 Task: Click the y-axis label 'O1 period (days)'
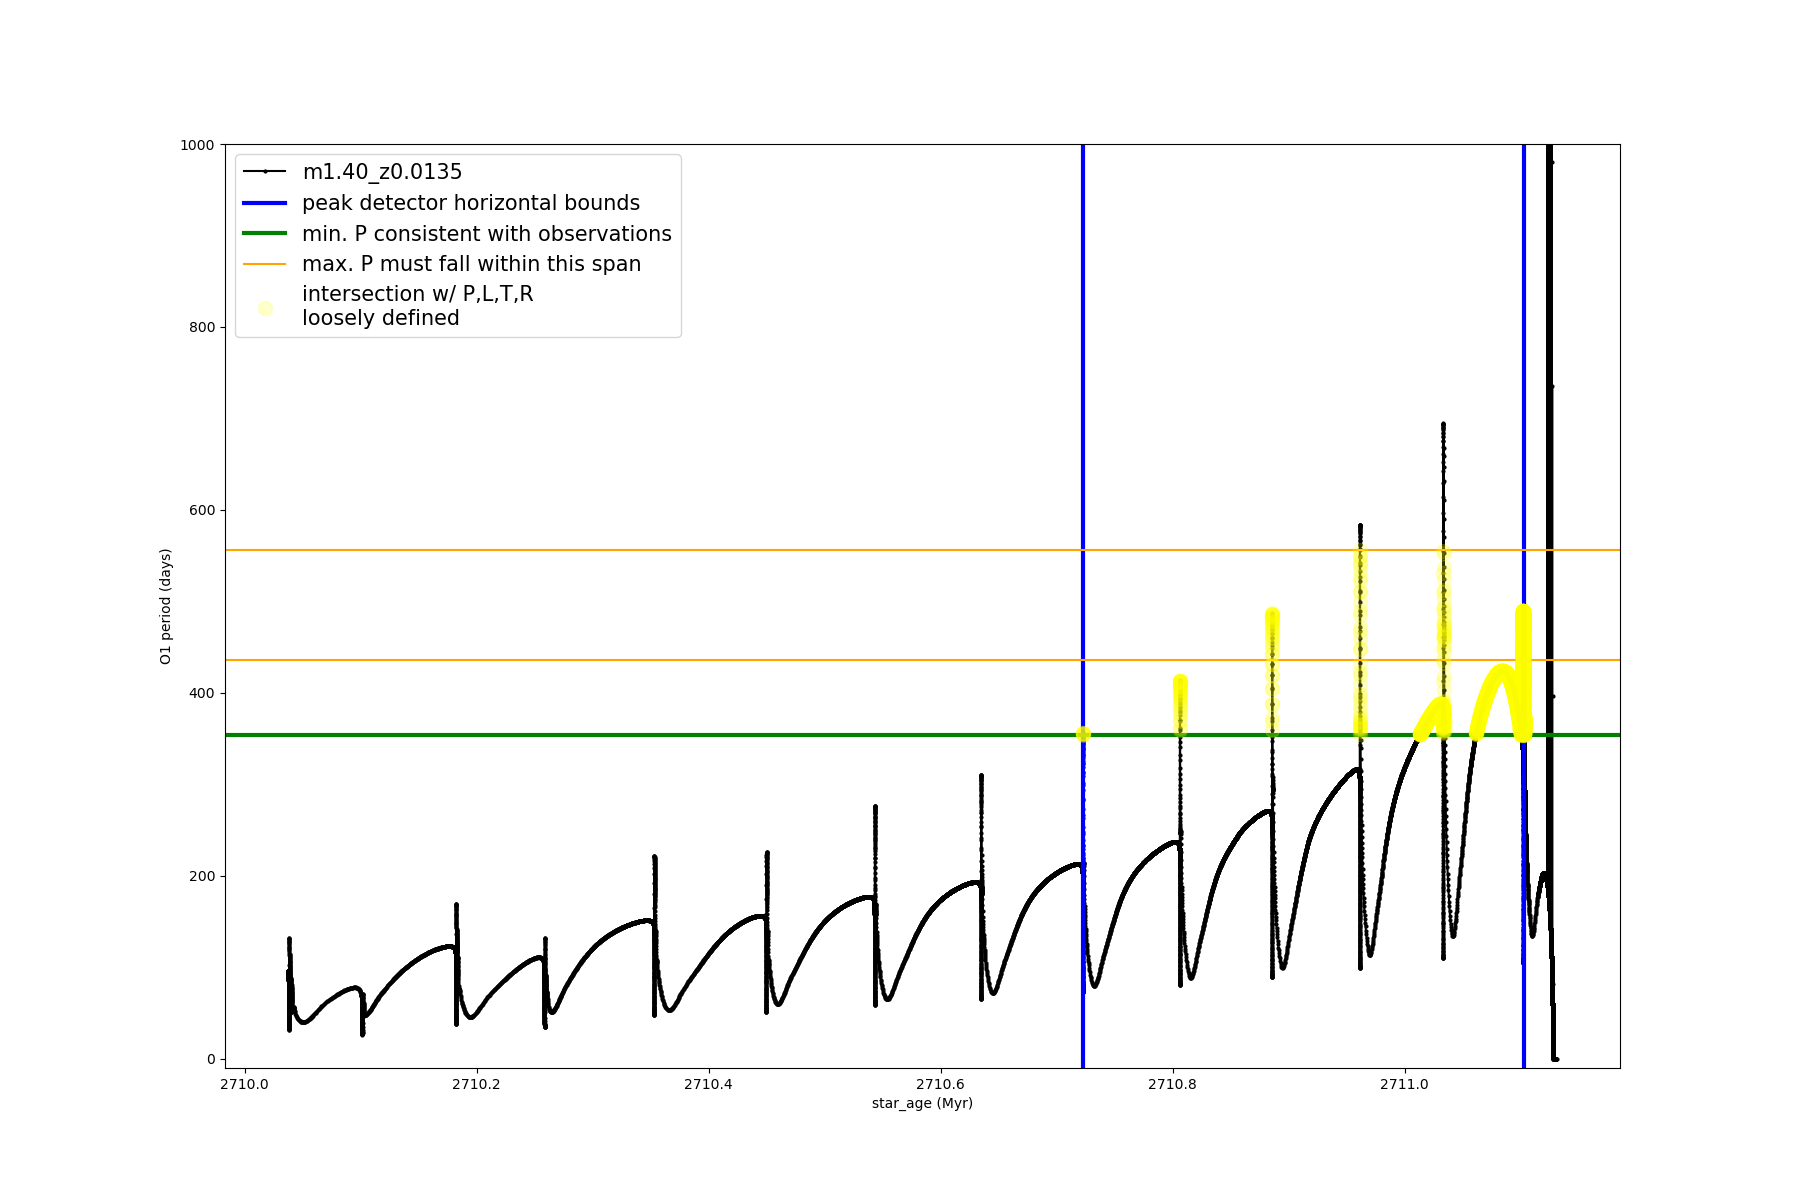coord(166,606)
